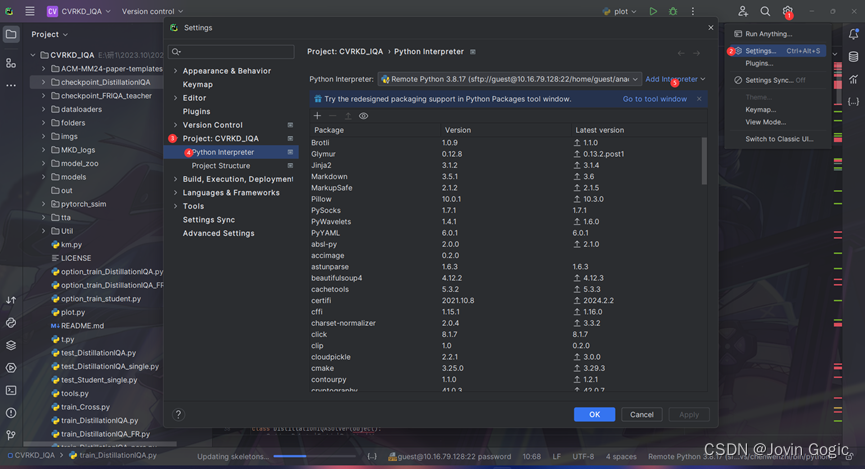865x469 pixels.
Task: Open the Python Interpreter selection dropdown
Action: coord(510,79)
